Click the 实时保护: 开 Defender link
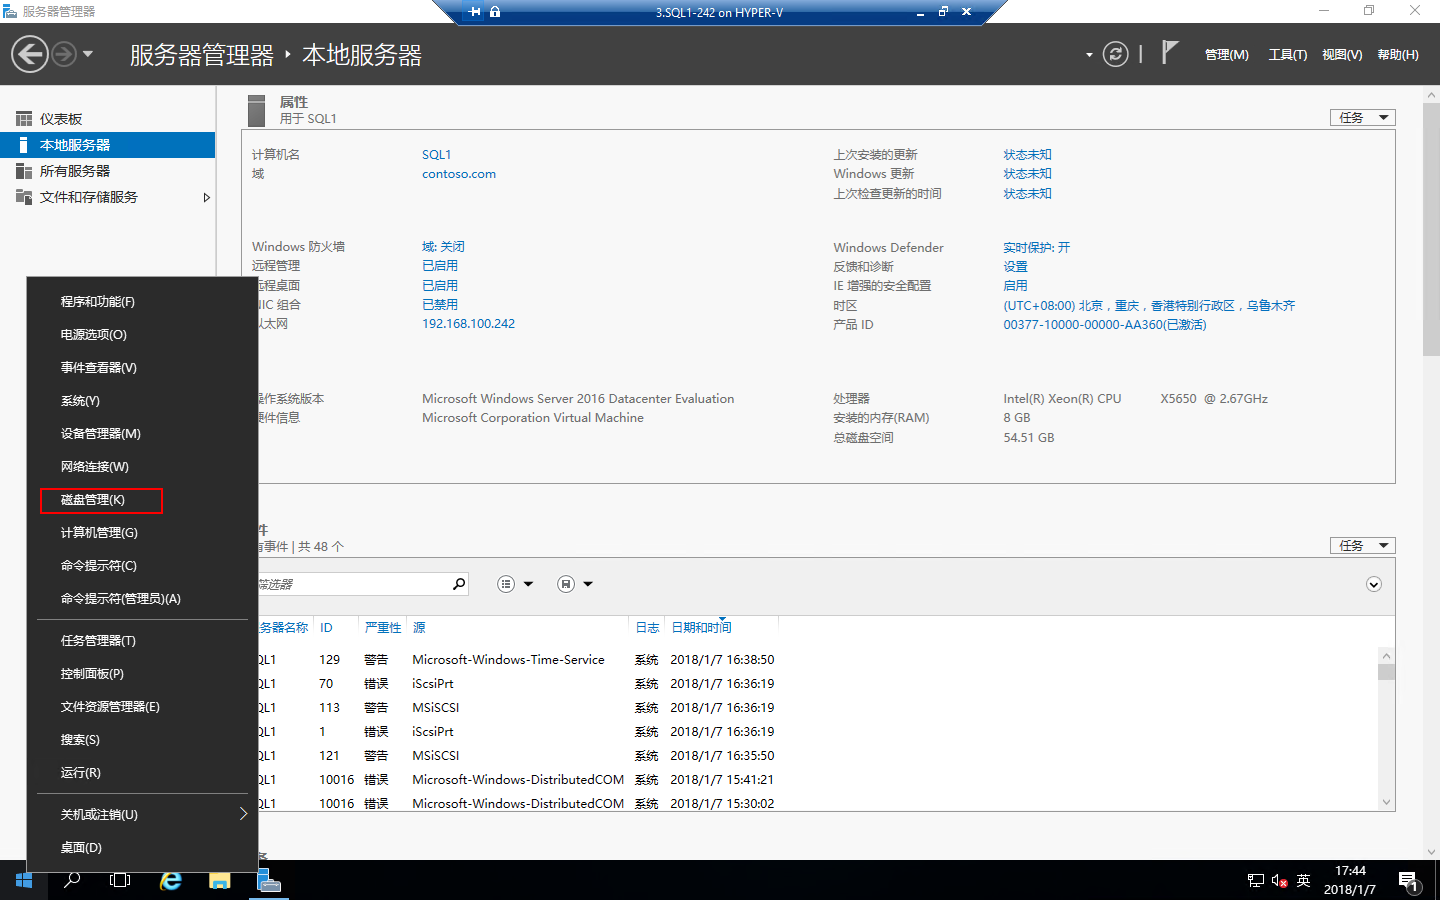The height and width of the screenshot is (900, 1440). coord(1036,248)
